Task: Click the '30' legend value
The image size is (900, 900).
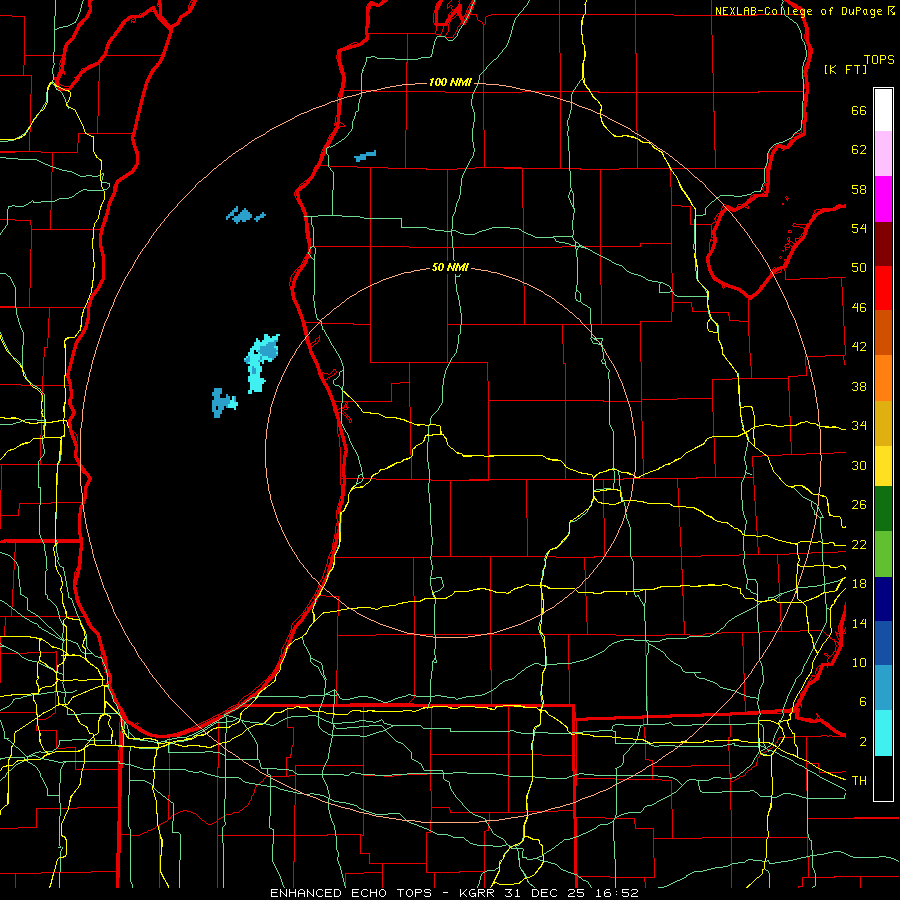Action: [x=859, y=465]
